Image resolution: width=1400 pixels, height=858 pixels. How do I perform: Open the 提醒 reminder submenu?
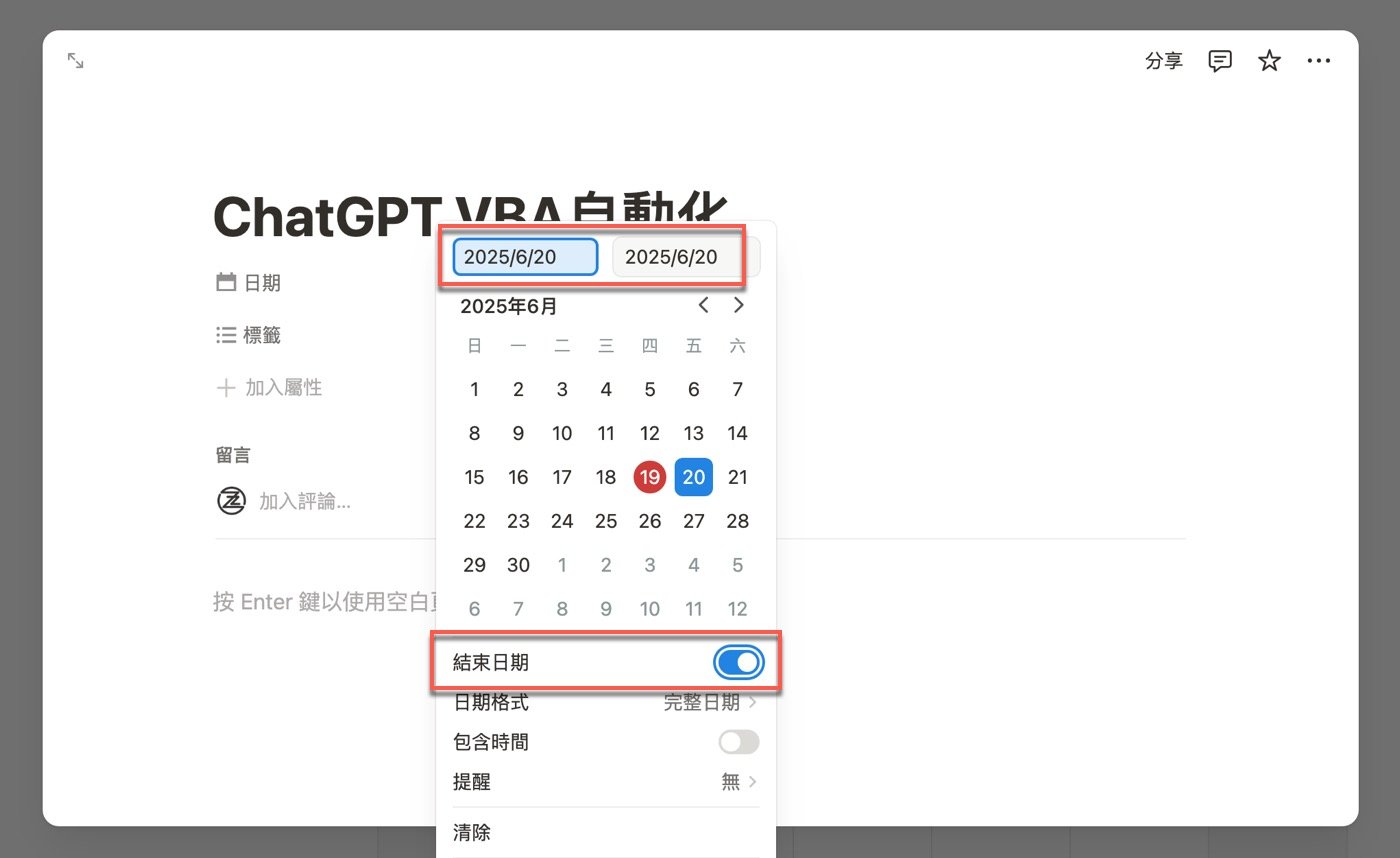(x=606, y=782)
